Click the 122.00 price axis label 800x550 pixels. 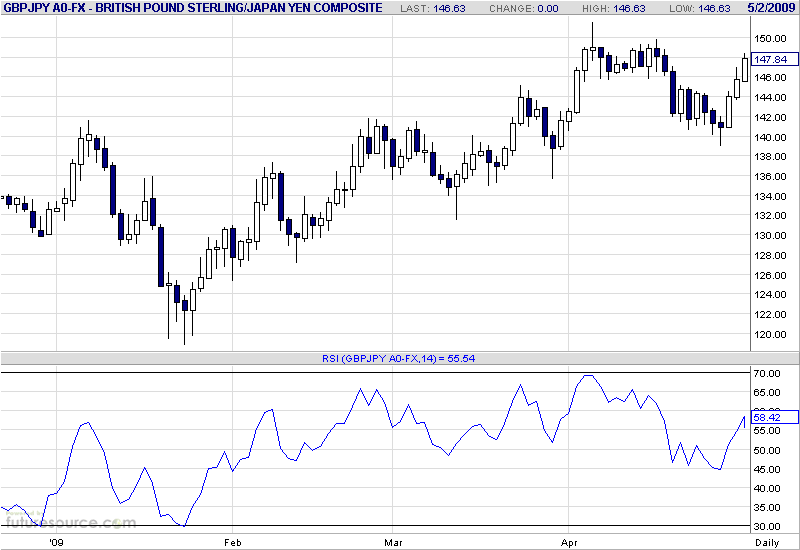click(770, 315)
